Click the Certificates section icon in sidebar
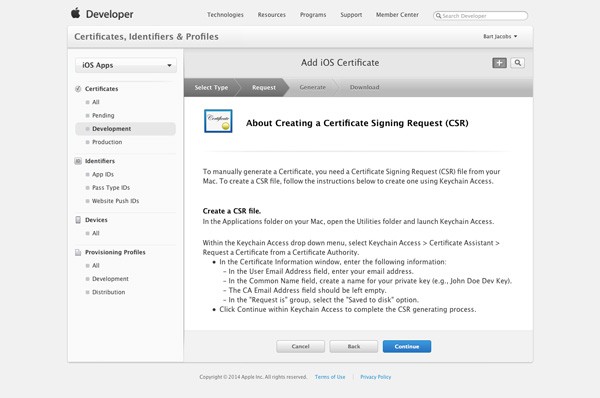The image size is (600, 398). point(78,89)
